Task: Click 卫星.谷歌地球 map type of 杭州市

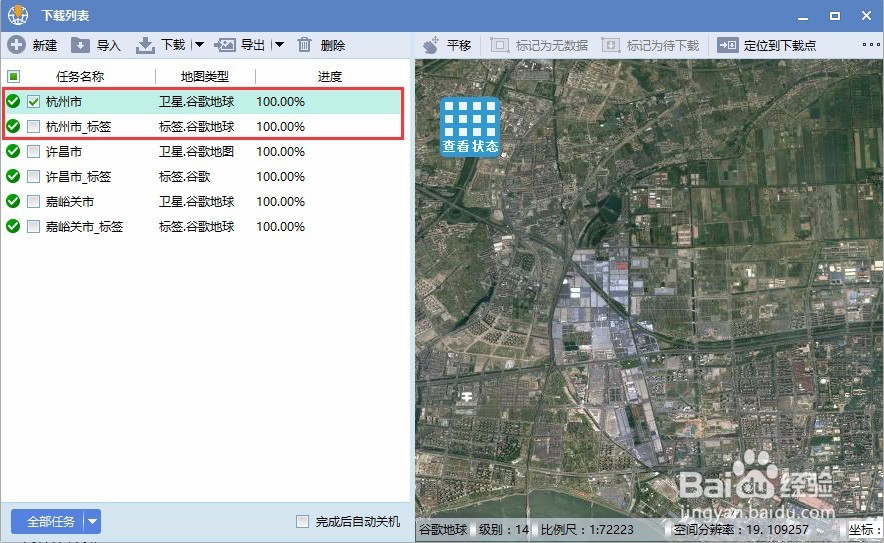Action: pyautogui.click(x=196, y=101)
